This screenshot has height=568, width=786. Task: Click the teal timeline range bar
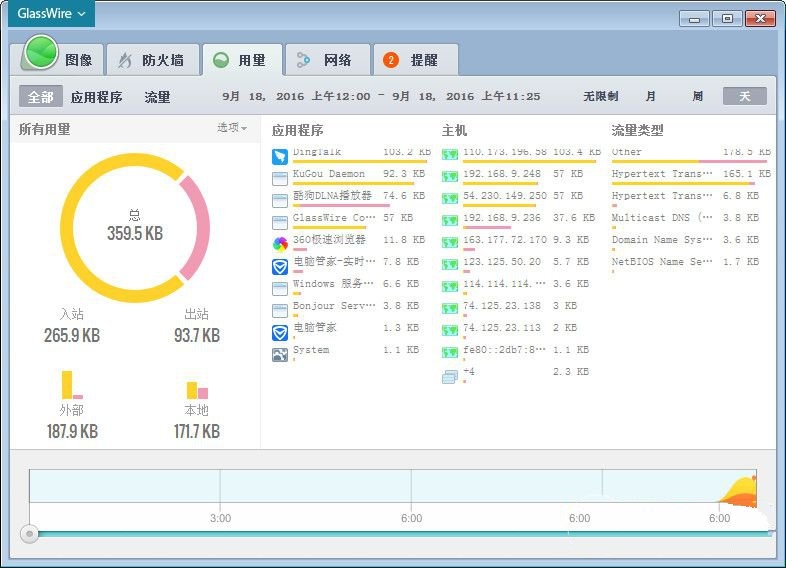tap(404, 534)
